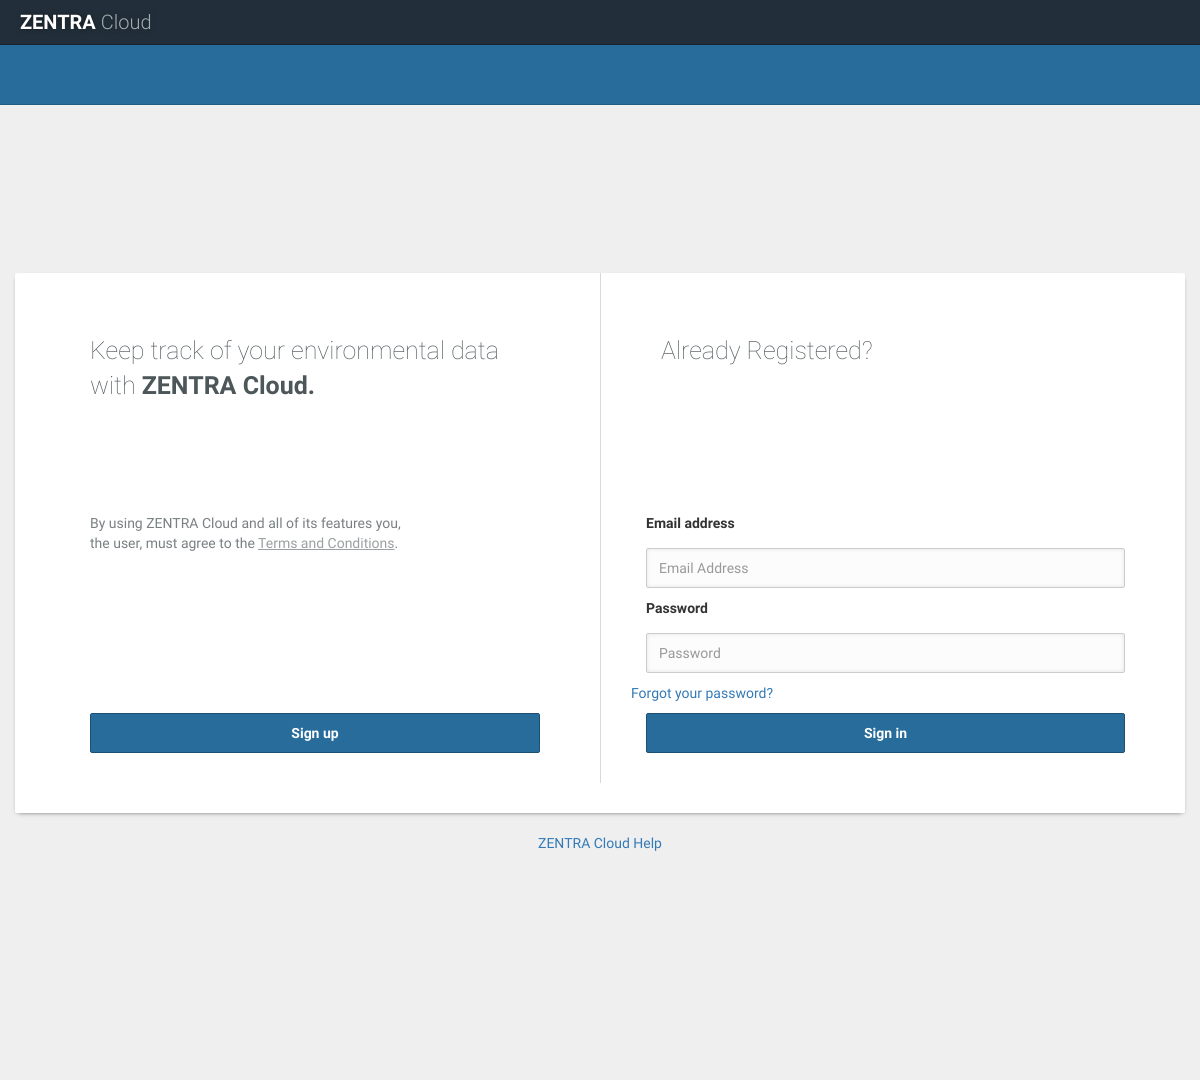Click the blue banner below the header
Image resolution: width=1200 pixels, height=1080 pixels.
600,75
